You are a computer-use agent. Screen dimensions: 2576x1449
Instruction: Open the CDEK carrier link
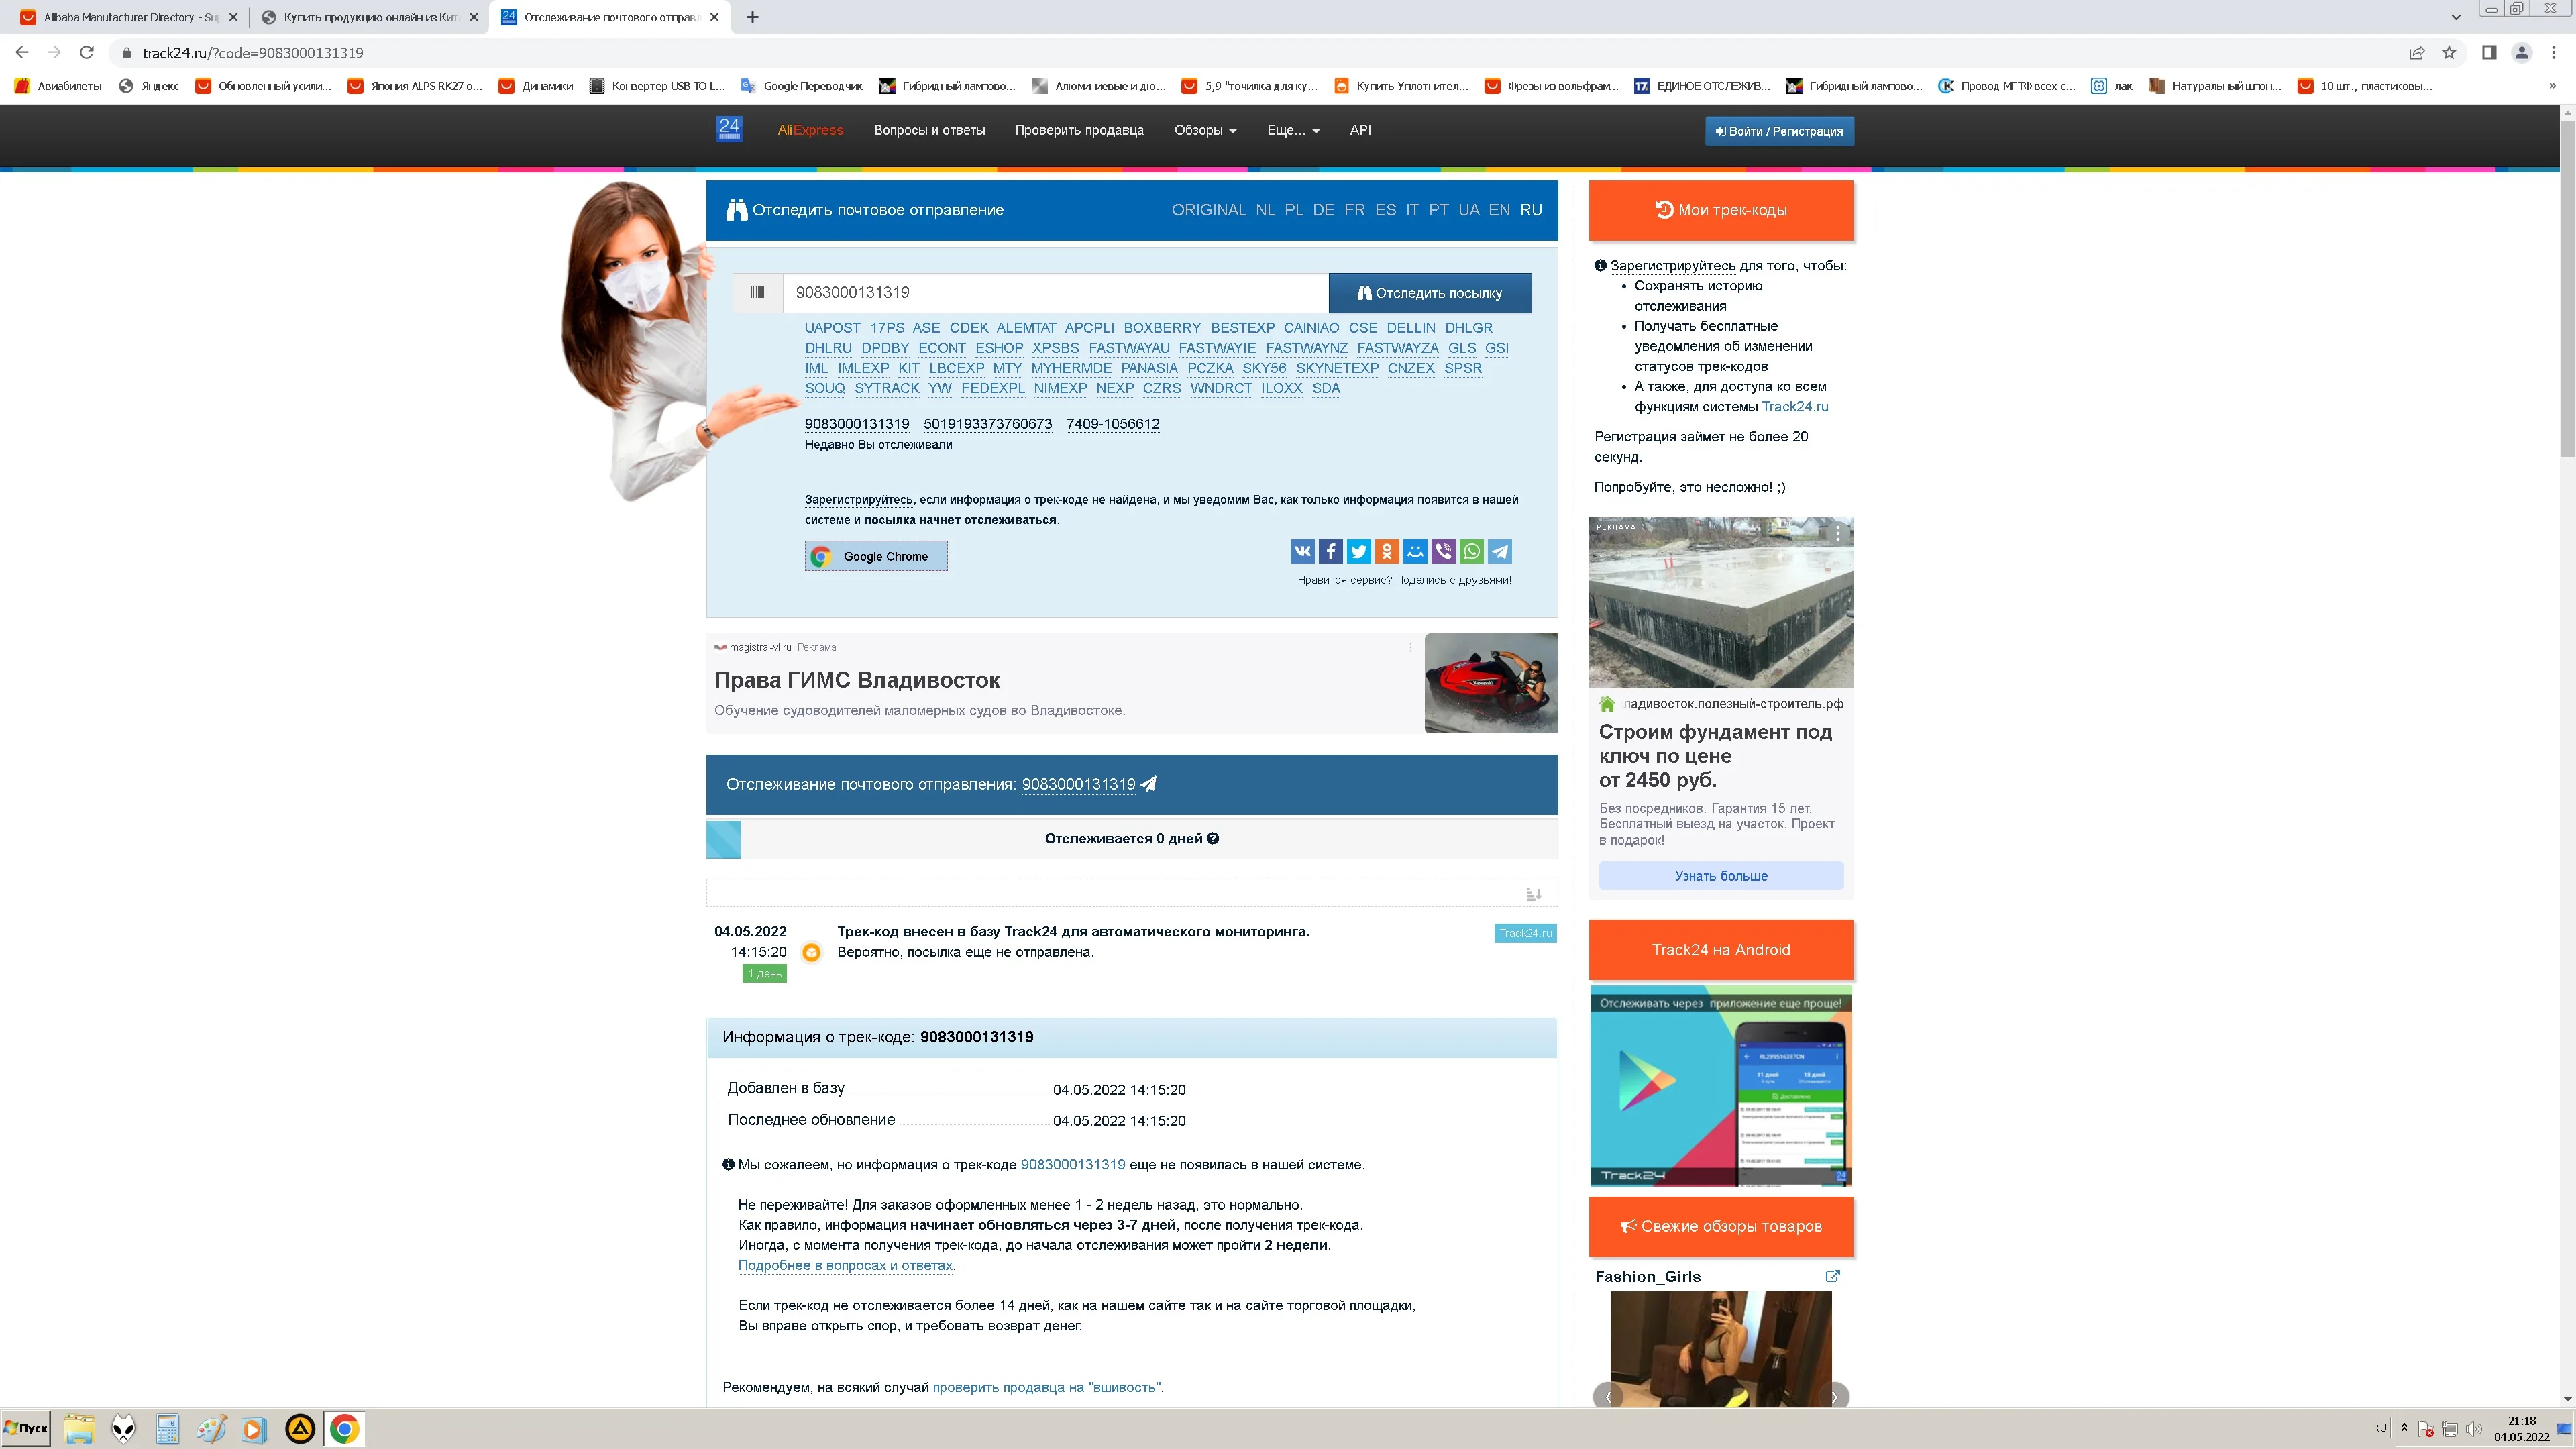click(x=968, y=328)
